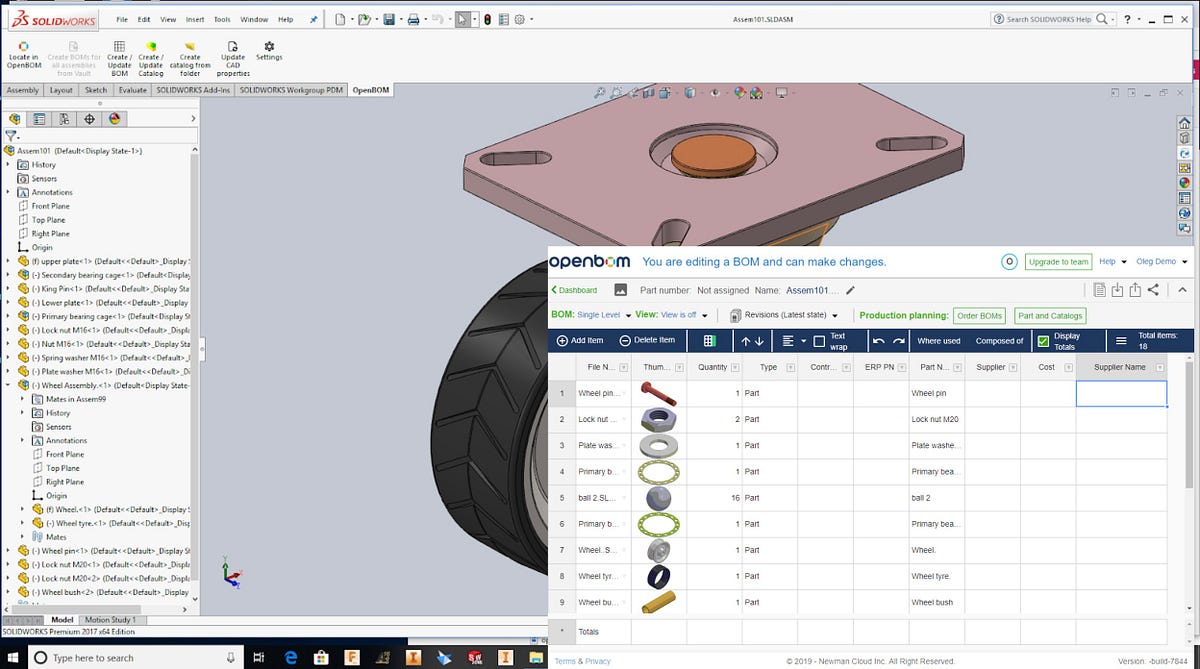Image resolution: width=1200 pixels, height=669 pixels.
Task: Open OpenBOM Settings gear in ribbon
Action: (269, 45)
